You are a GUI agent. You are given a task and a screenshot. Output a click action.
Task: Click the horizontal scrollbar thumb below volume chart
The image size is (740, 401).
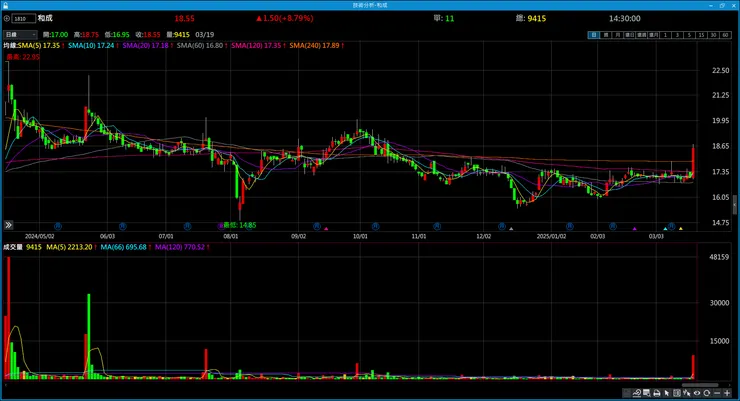tap(699, 385)
